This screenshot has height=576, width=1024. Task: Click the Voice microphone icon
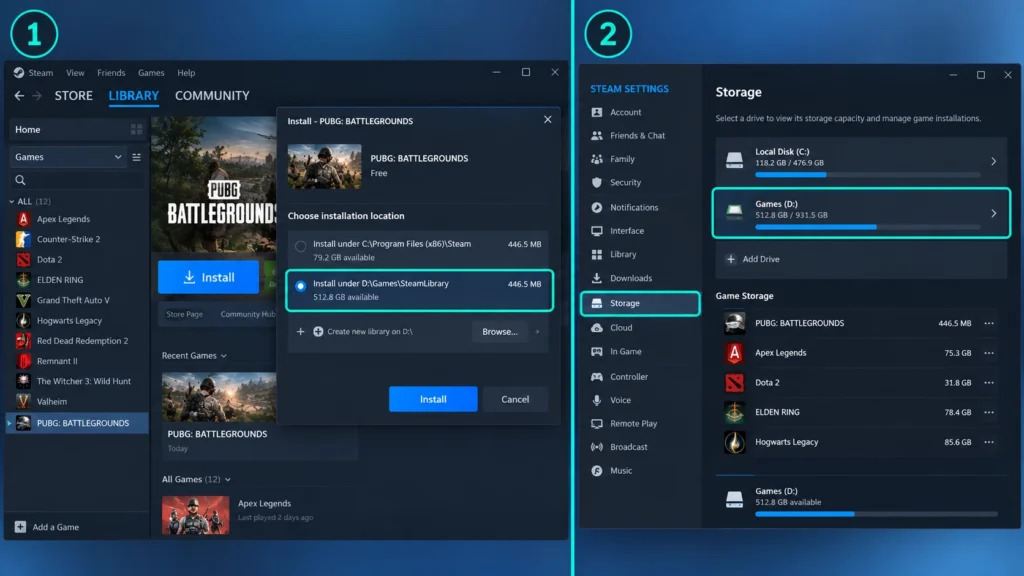tap(596, 400)
